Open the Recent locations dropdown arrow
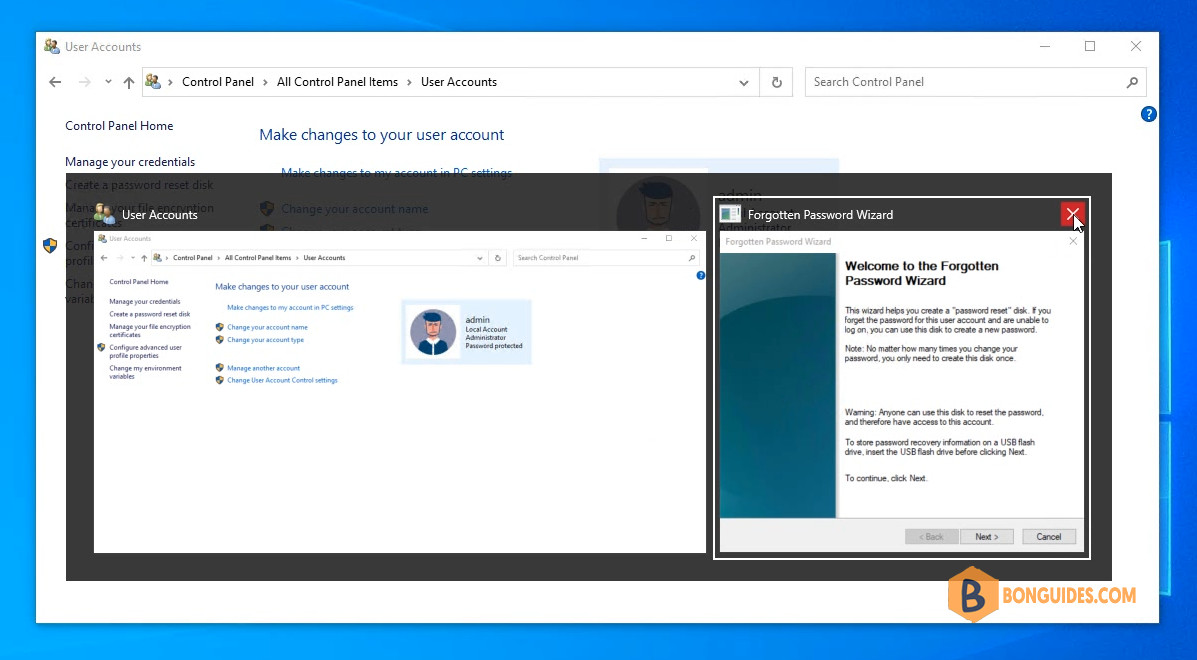 tap(108, 82)
